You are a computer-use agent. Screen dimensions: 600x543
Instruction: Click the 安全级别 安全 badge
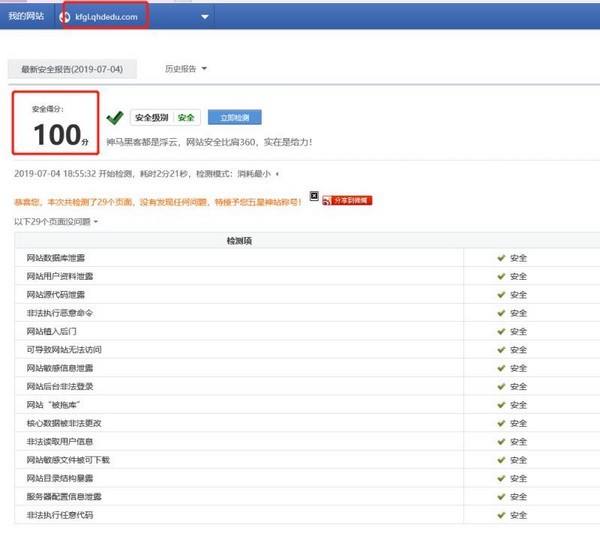coord(165,117)
